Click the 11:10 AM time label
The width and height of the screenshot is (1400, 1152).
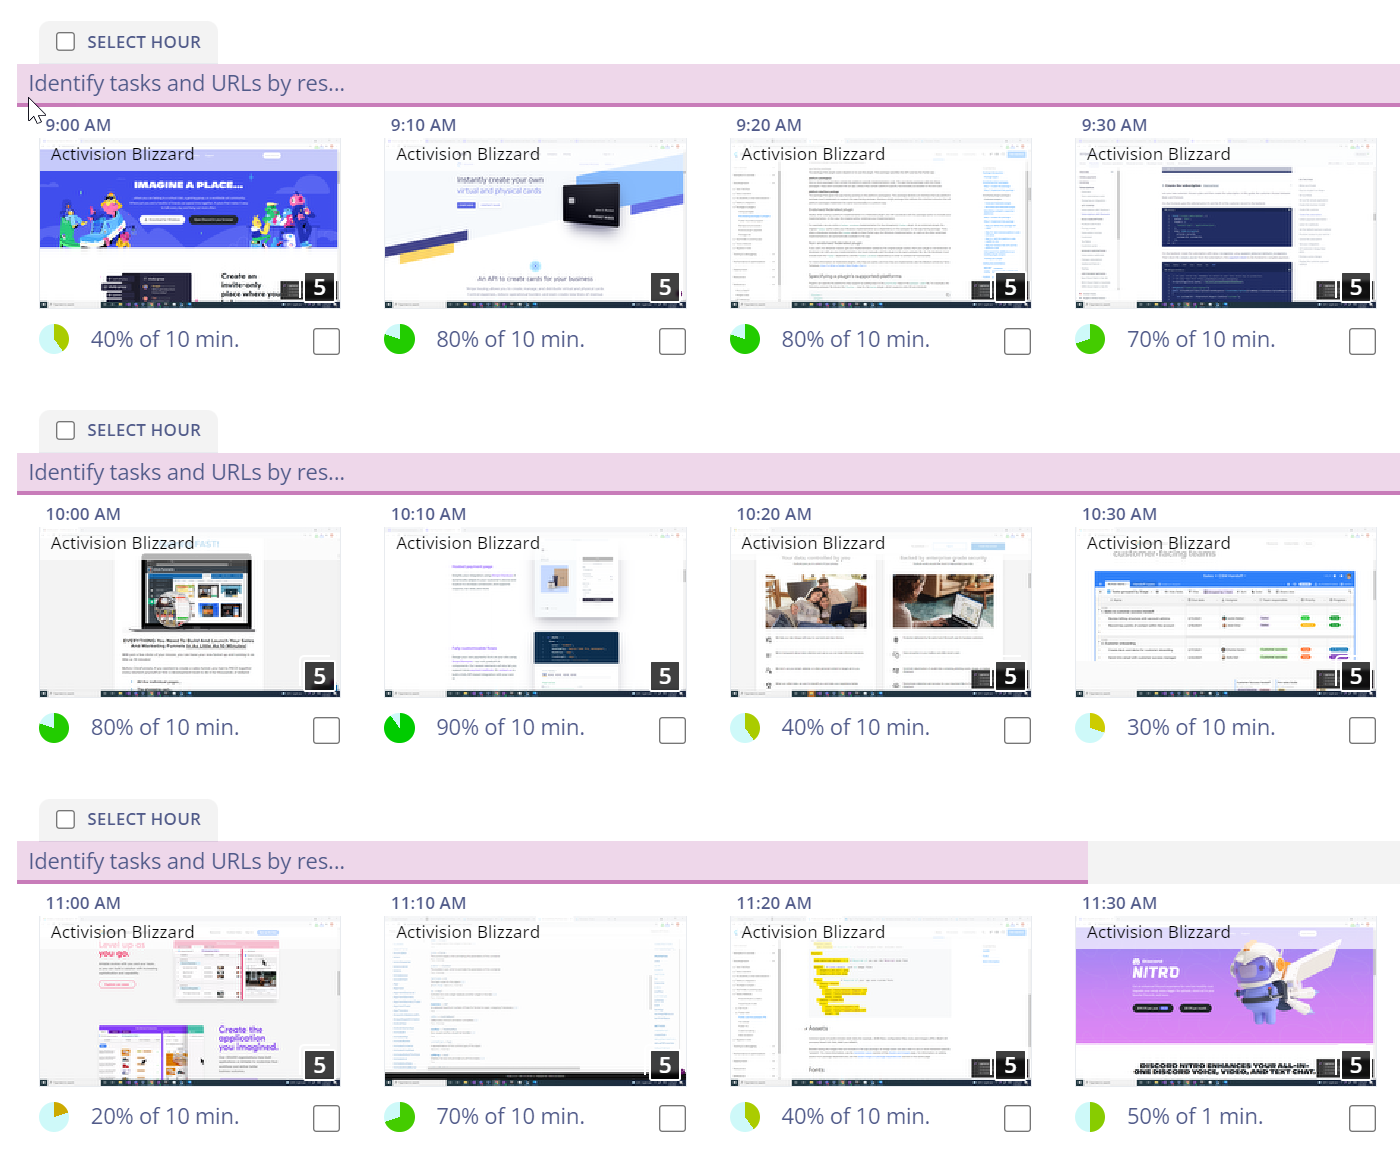428,903
